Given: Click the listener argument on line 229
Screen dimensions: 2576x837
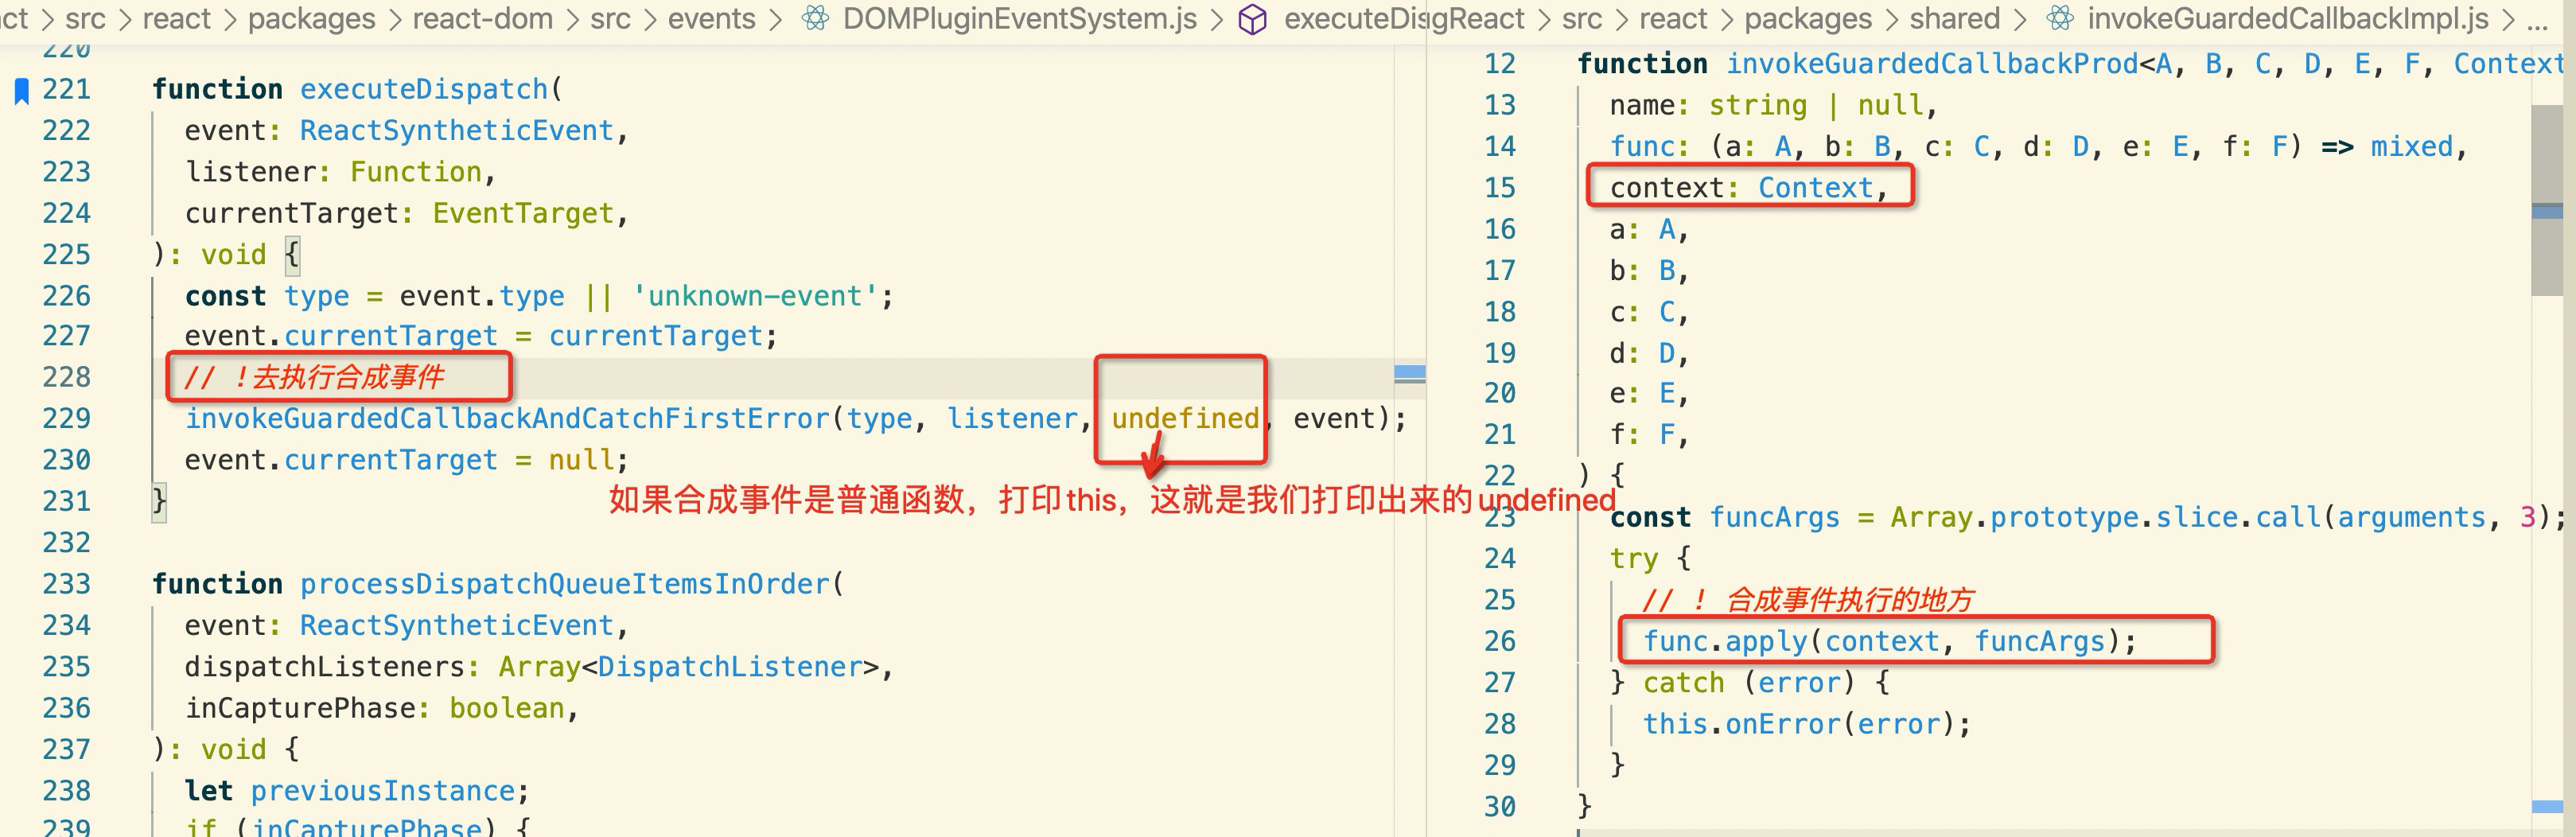Looking at the screenshot, I should (x=1012, y=419).
